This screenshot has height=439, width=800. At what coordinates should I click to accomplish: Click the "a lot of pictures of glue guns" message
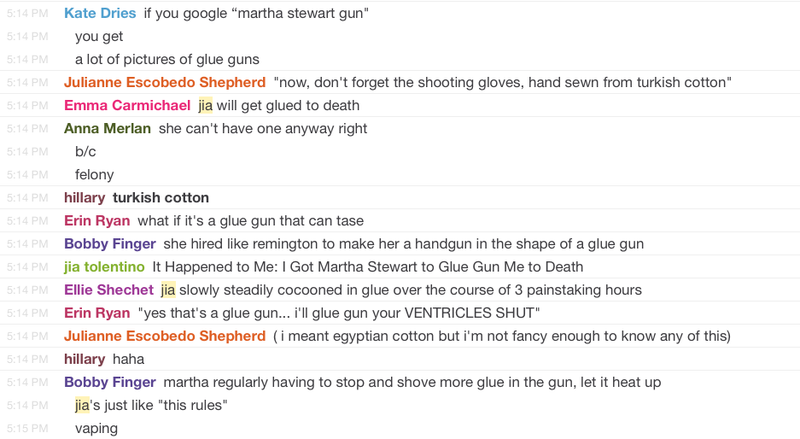167,60
